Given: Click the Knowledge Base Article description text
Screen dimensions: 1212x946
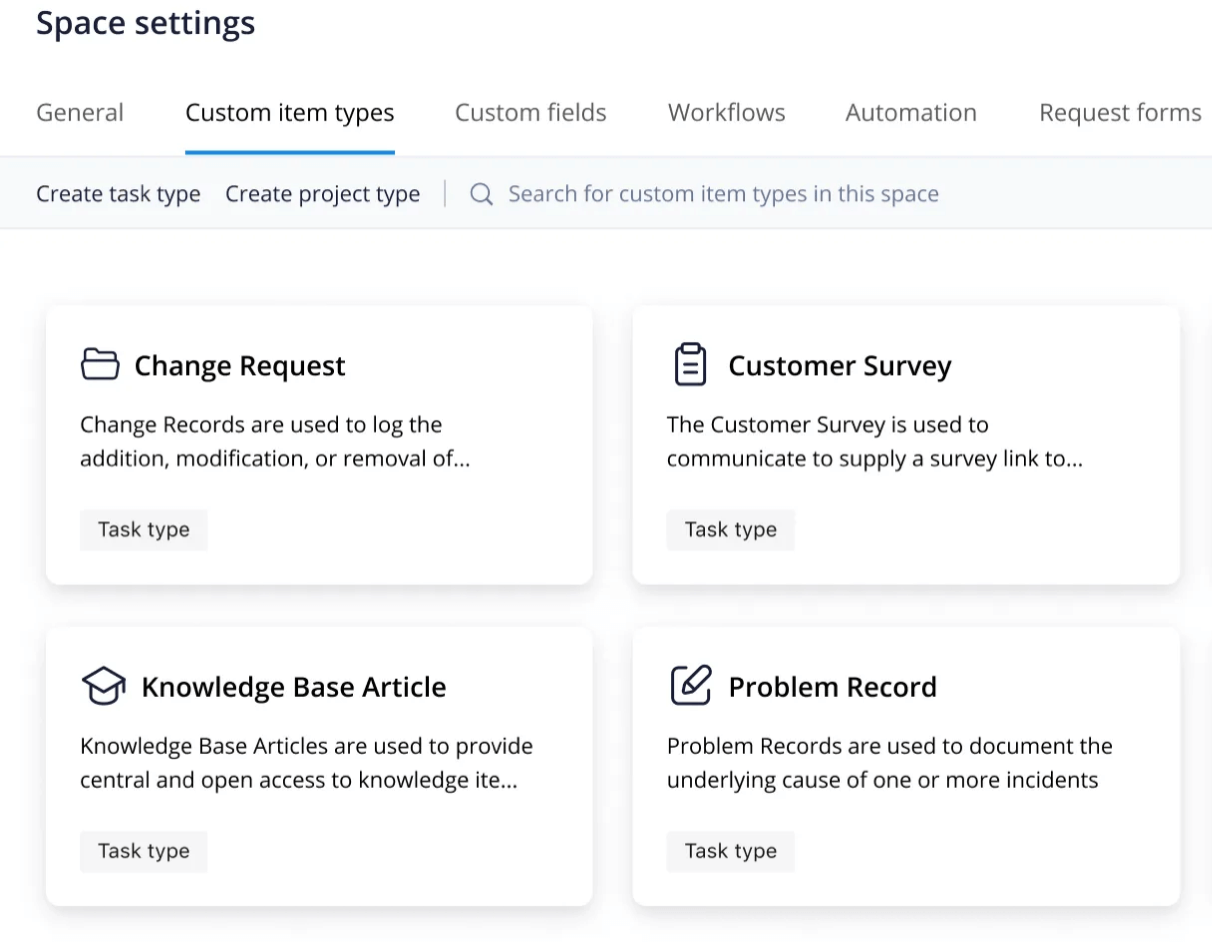Looking at the screenshot, I should click(307, 763).
